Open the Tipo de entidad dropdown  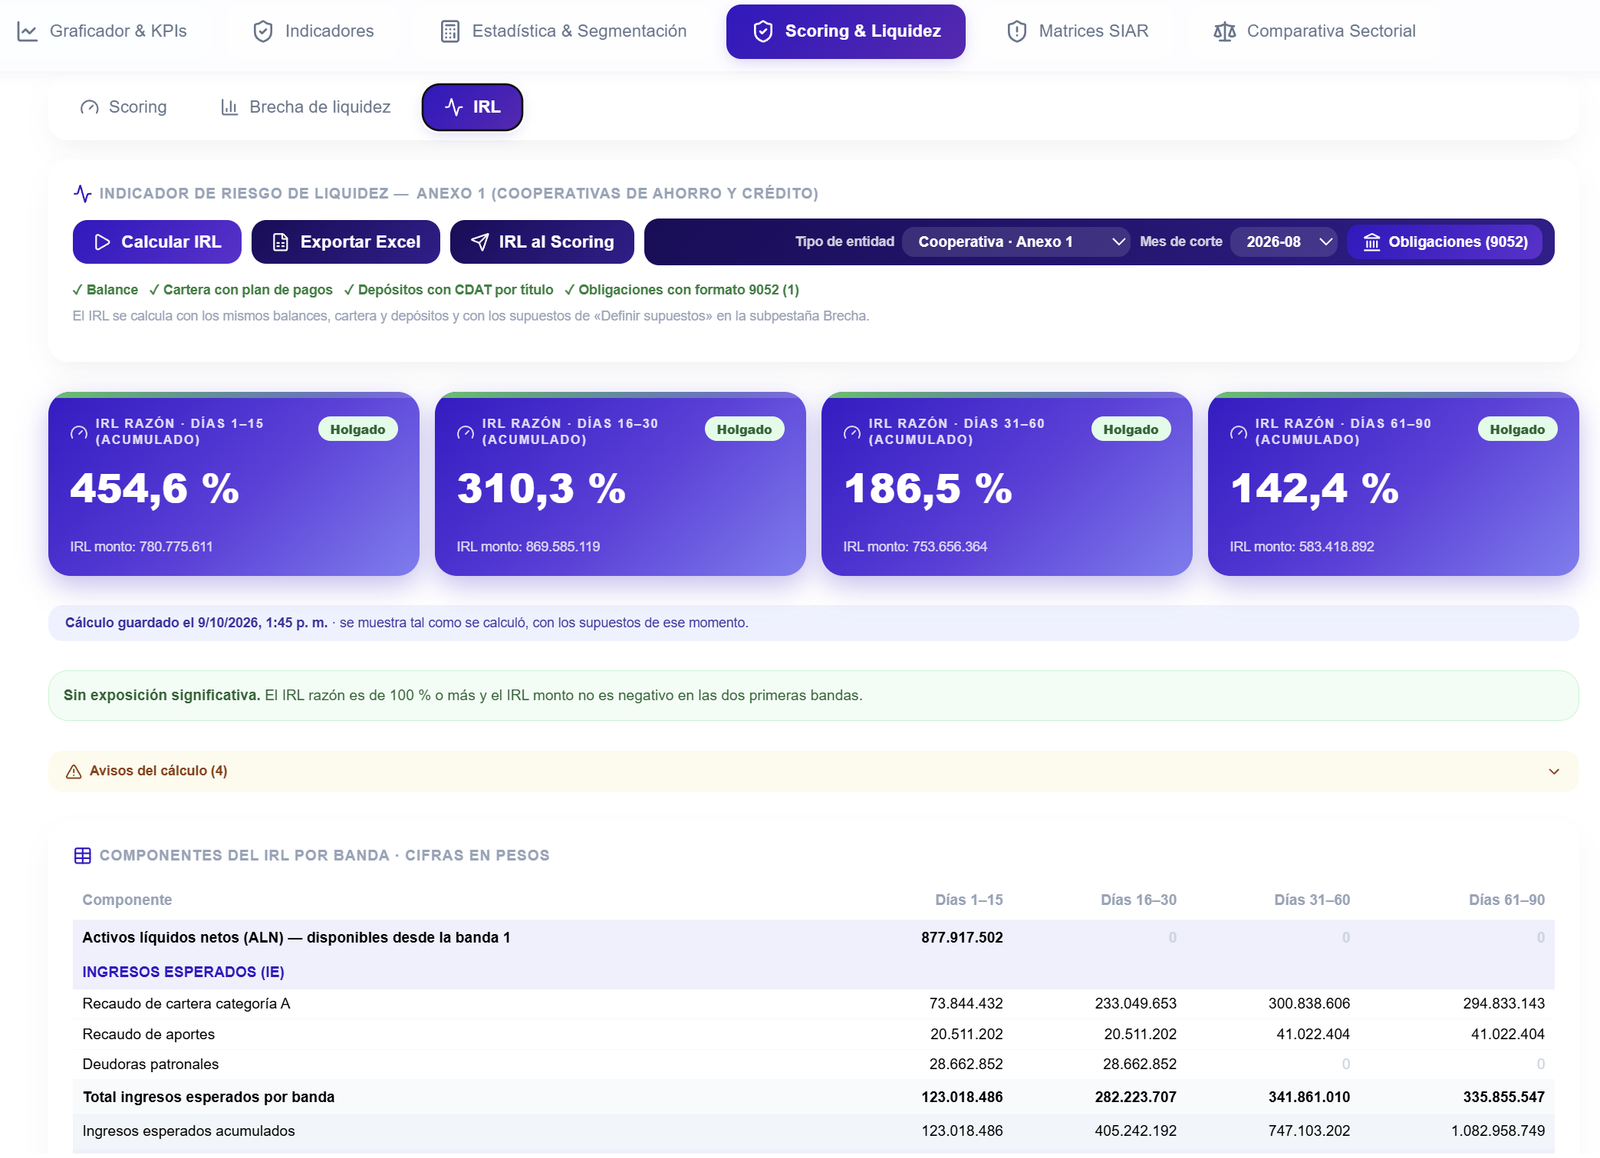click(1017, 242)
